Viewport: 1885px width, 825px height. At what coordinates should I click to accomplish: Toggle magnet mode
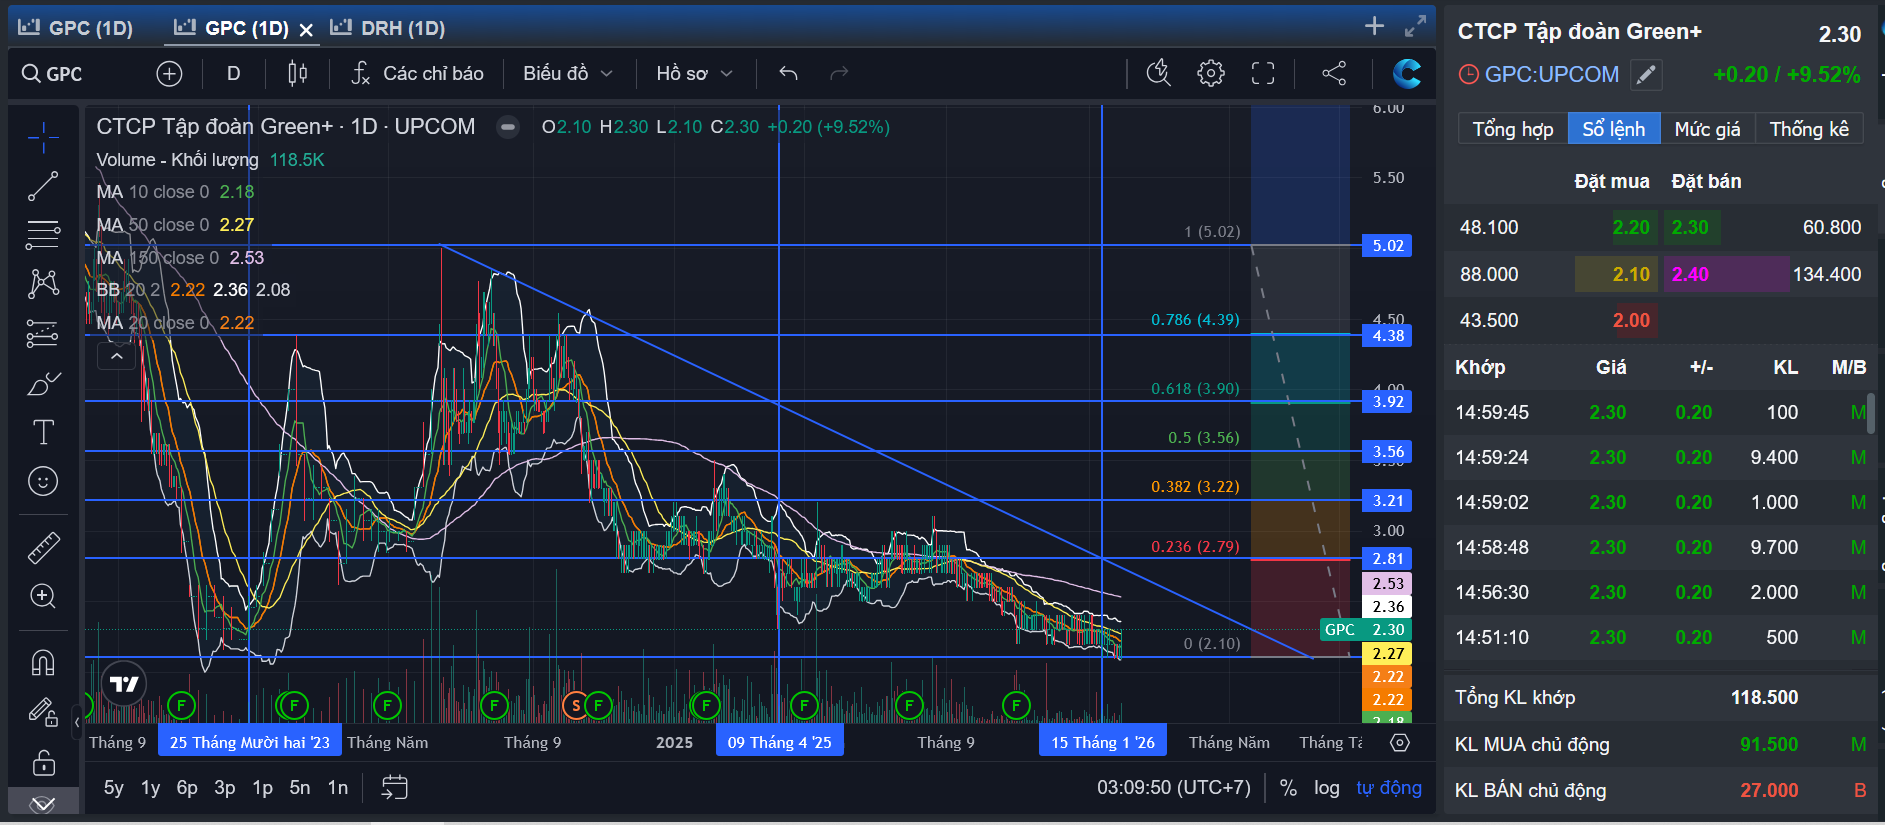43,662
